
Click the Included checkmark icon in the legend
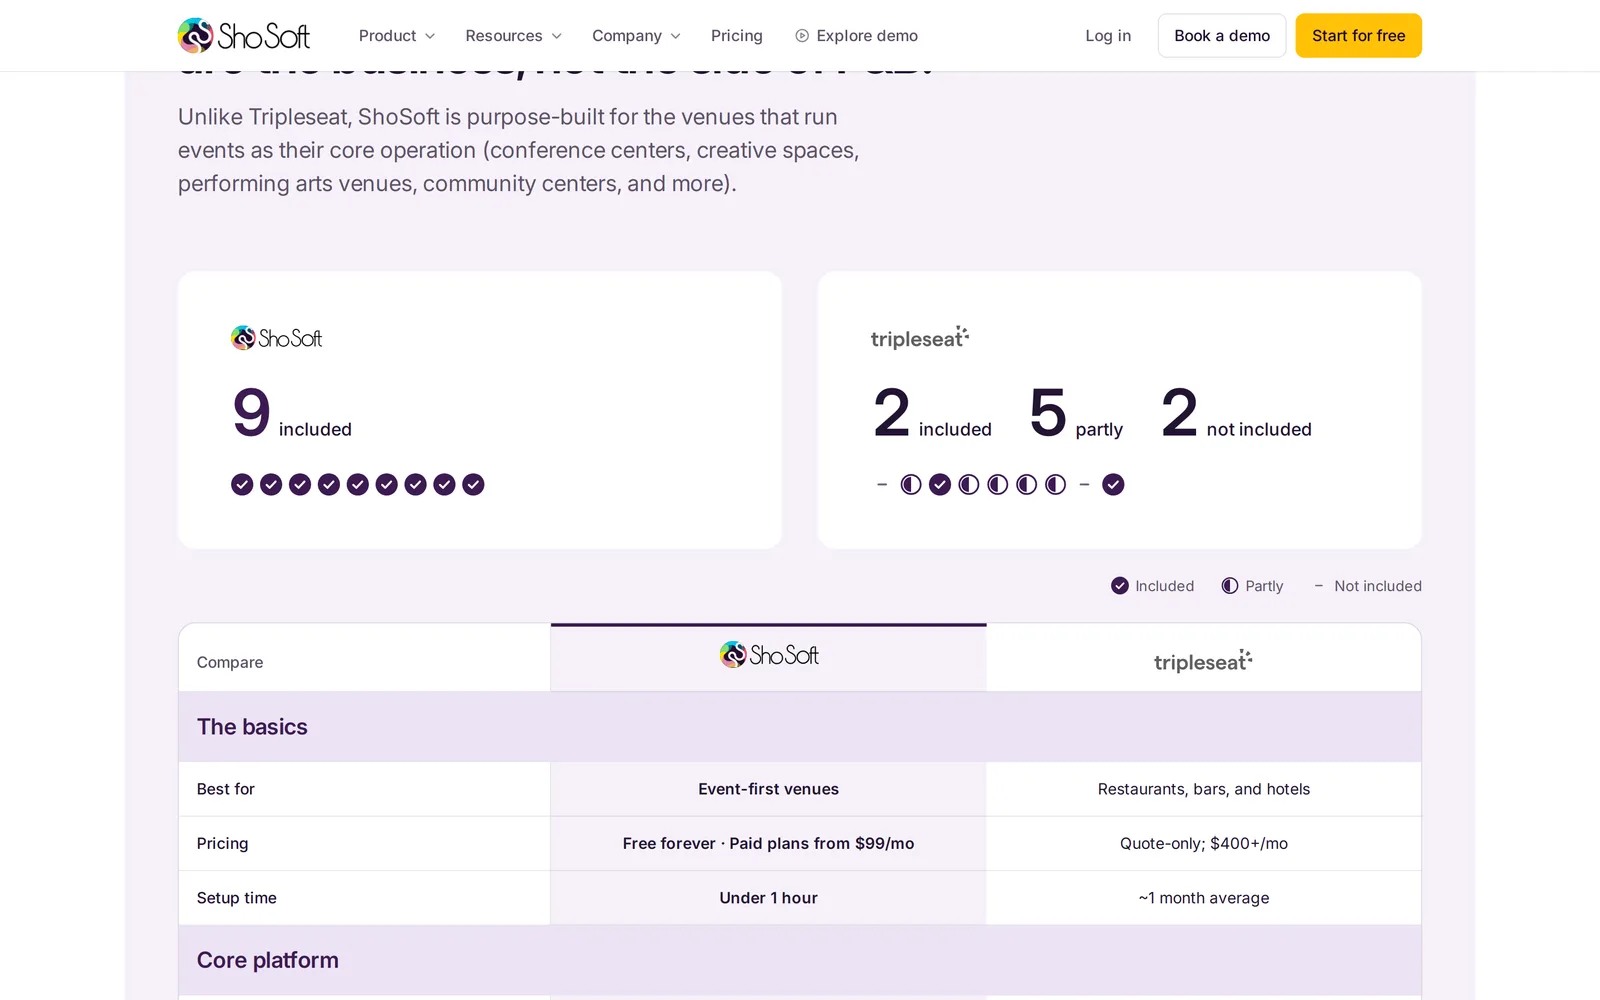1120,586
